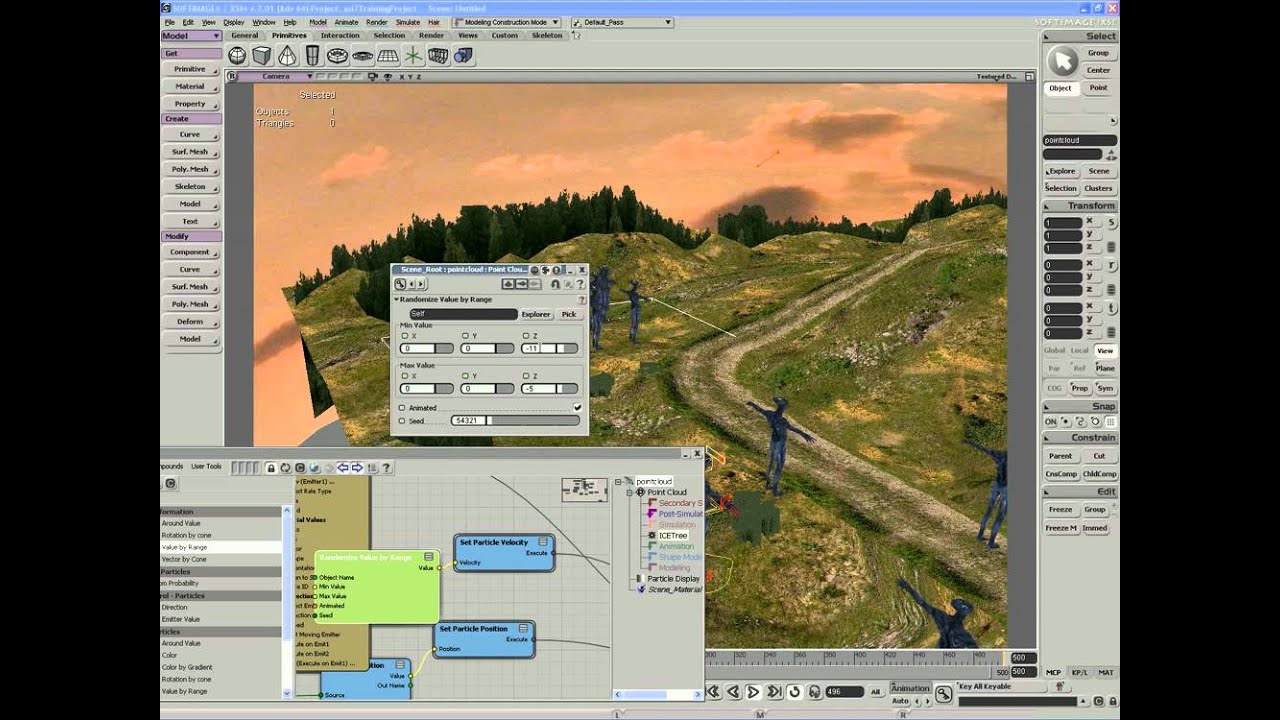This screenshot has height=720, width=1280.
Task: Click the Deform button under Modify
Action: 190,321
